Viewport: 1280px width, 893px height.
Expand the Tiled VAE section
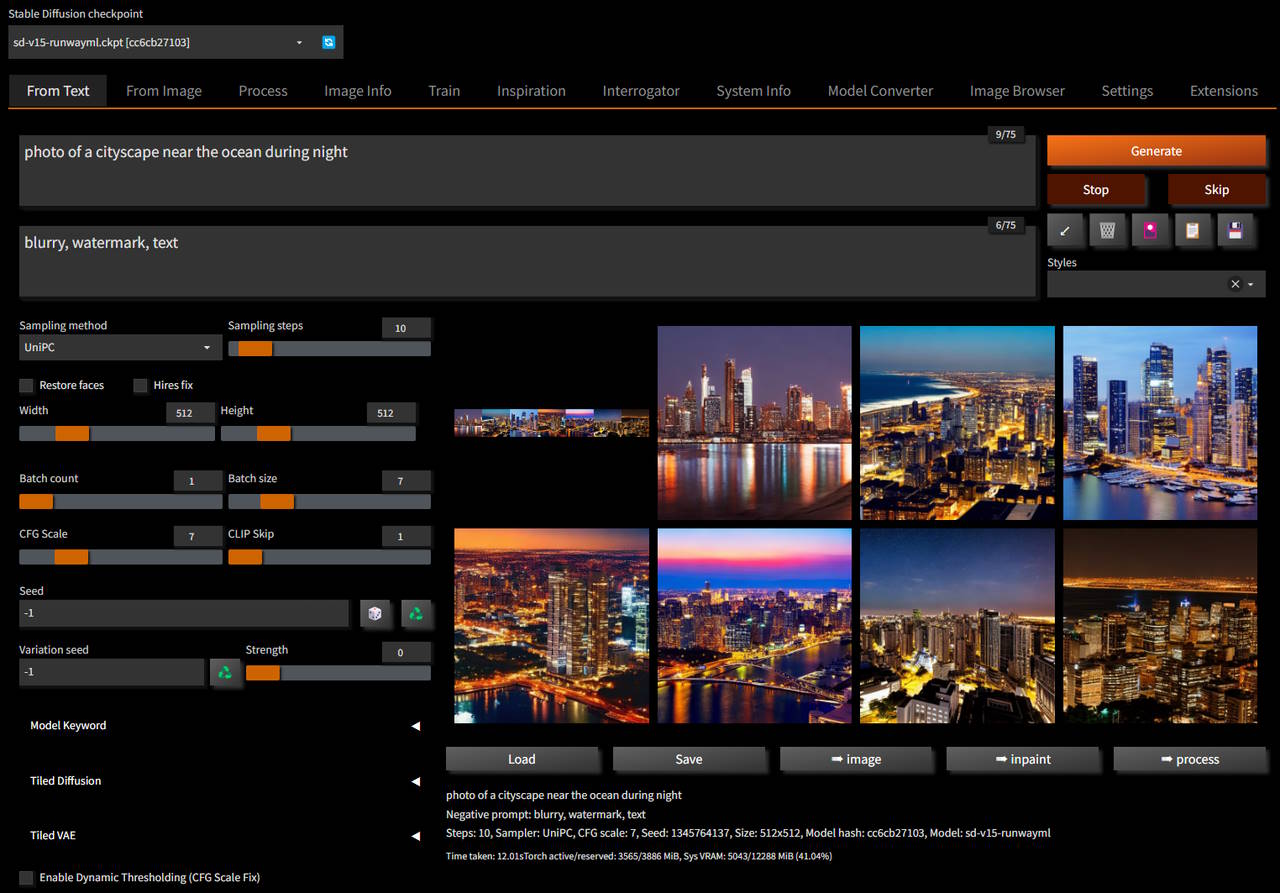coord(225,835)
